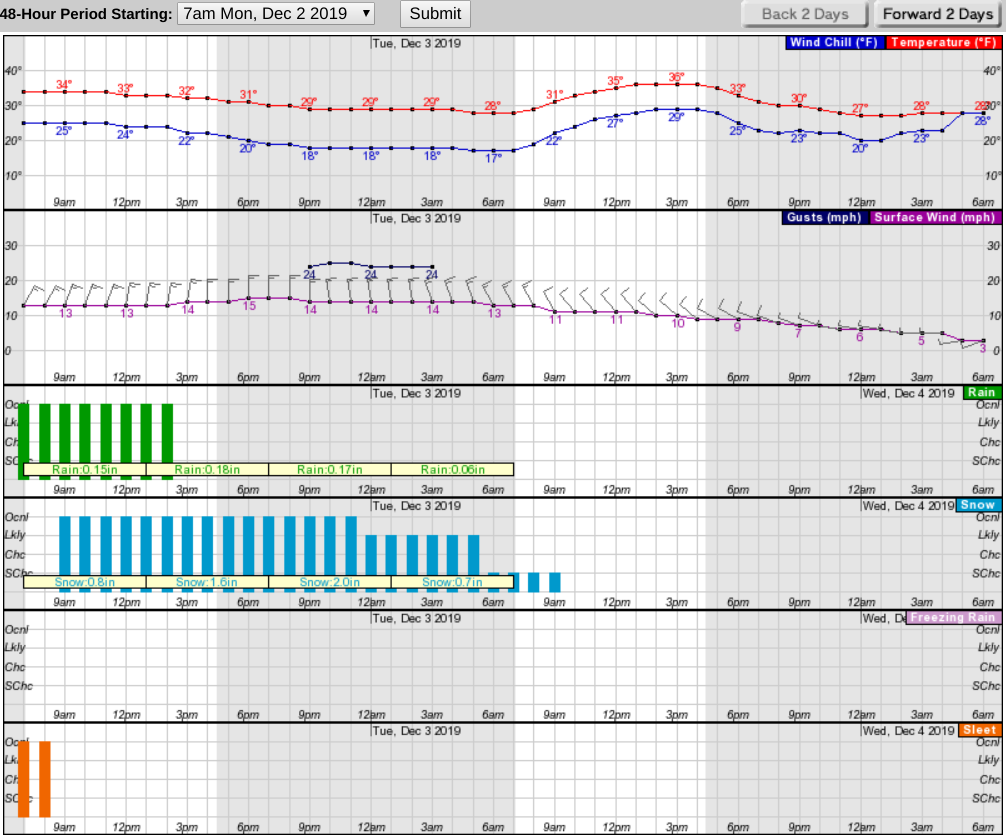Click the 3 mph surface wind point

pos(983,341)
